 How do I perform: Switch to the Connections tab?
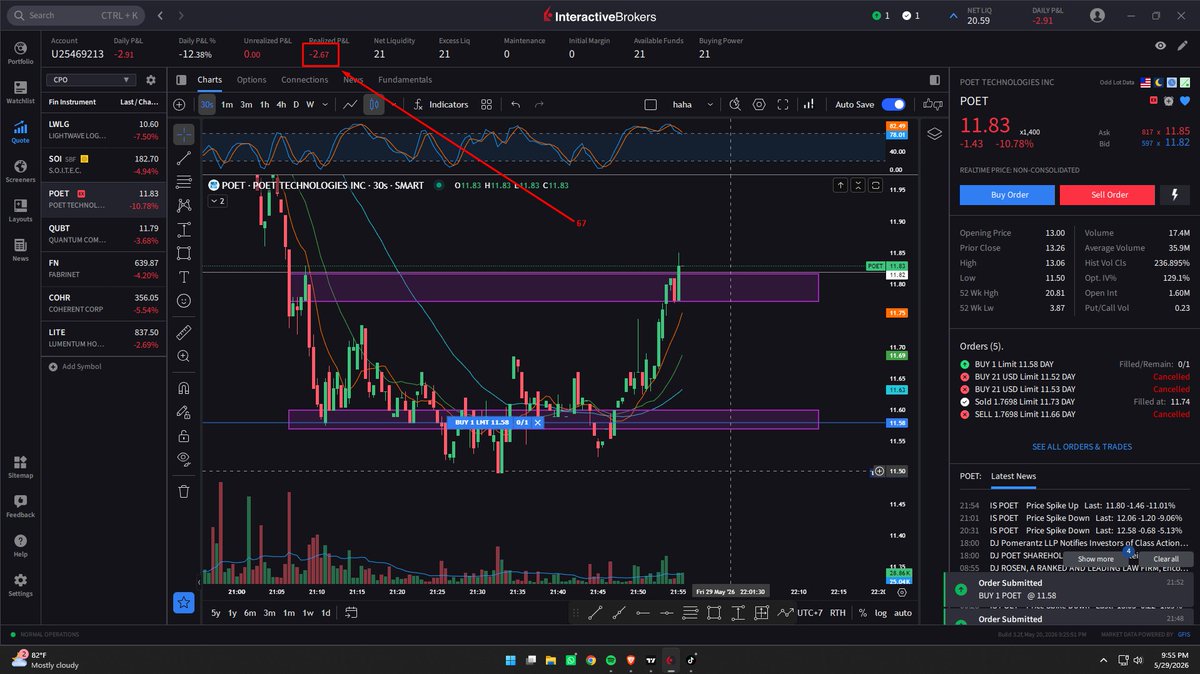(305, 80)
